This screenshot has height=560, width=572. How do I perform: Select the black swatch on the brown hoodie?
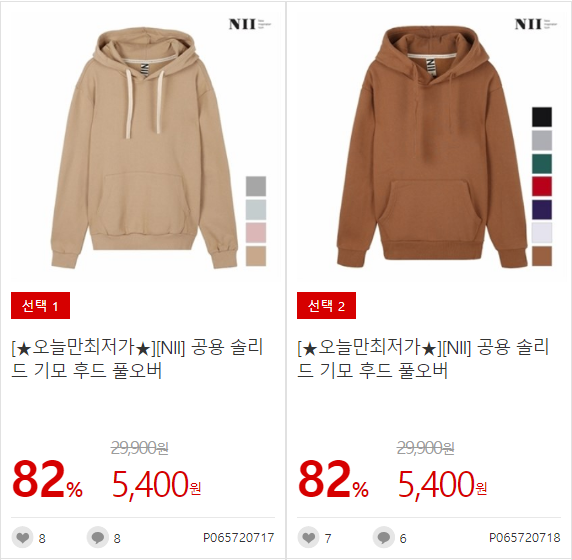(542, 117)
